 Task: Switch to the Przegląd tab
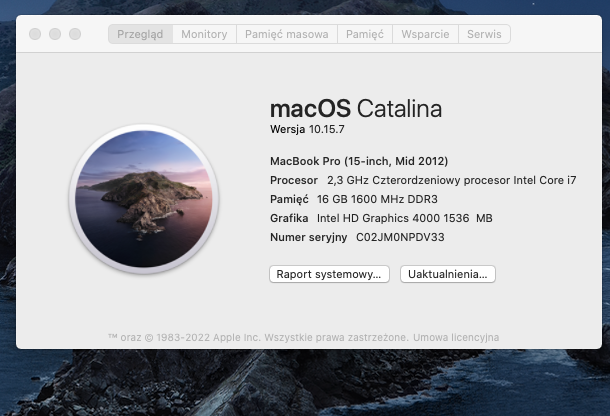click(x=140, y=34)
